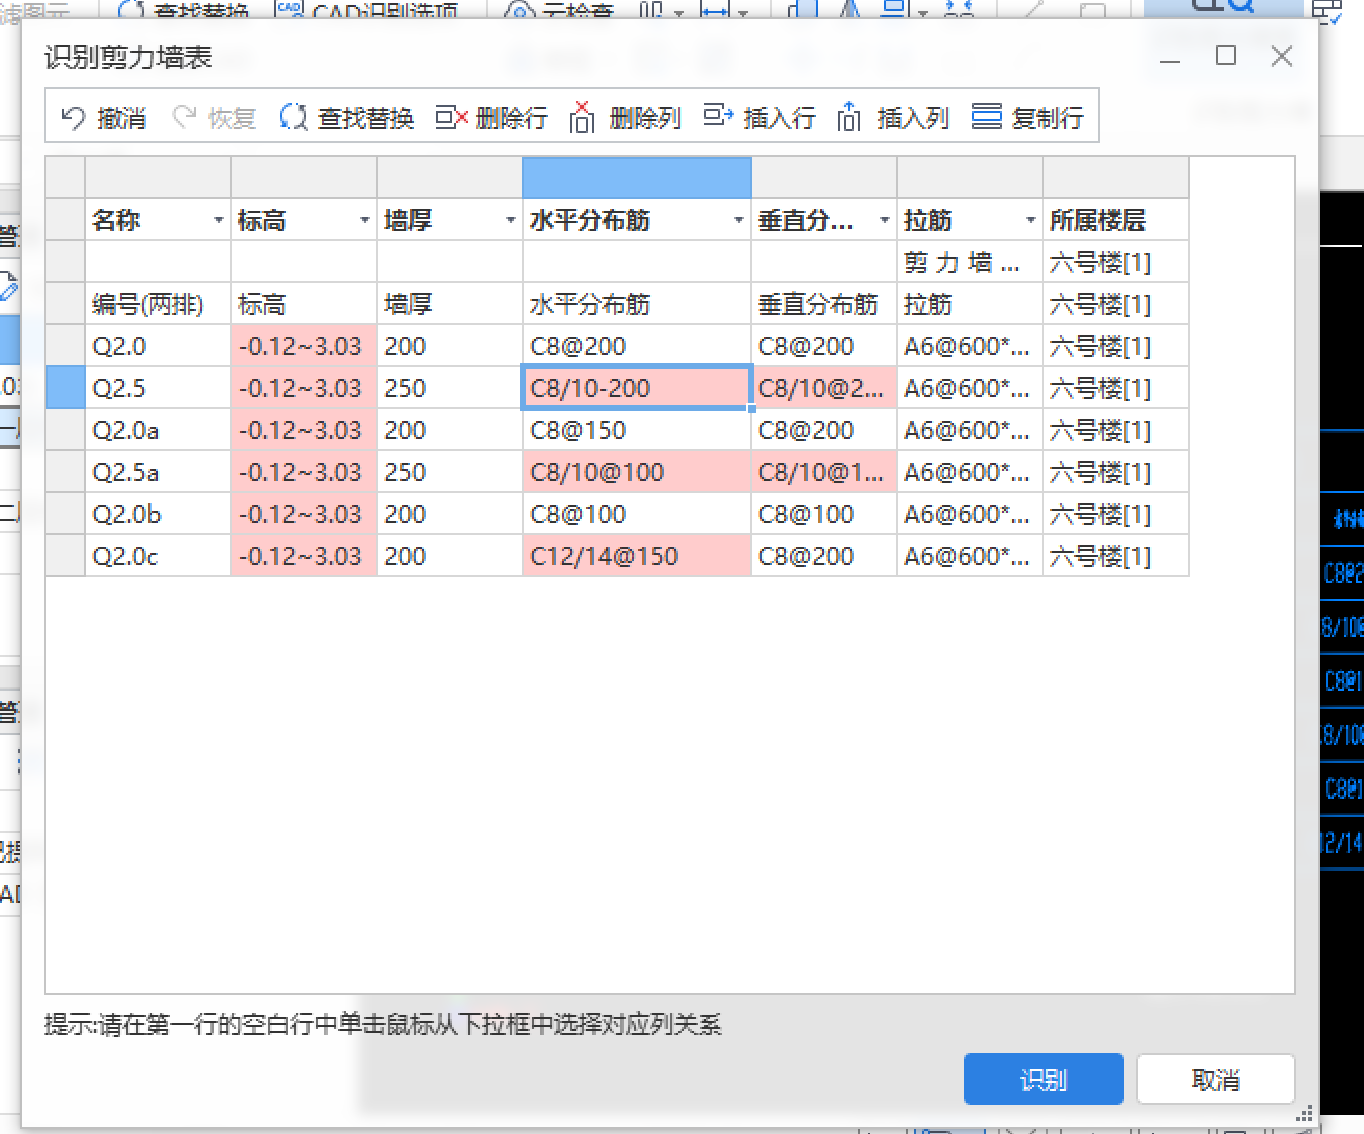
Task: Select cell Q2.0 in name column
Action: point(158,346)
